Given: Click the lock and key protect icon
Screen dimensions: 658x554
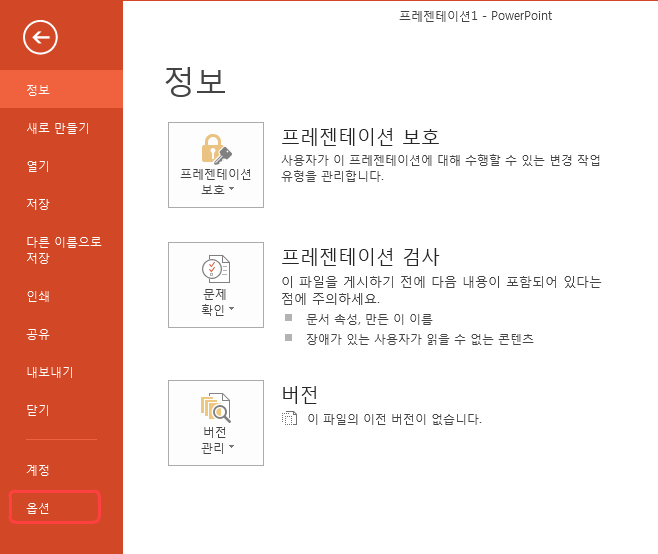Looking at the screenshot, I should click(x=217, y=149).
